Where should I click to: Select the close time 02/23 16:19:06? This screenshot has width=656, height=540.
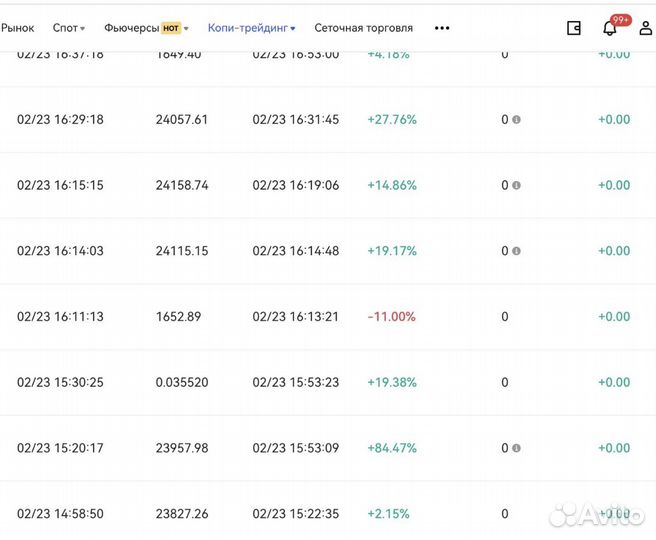click(295, 185)
